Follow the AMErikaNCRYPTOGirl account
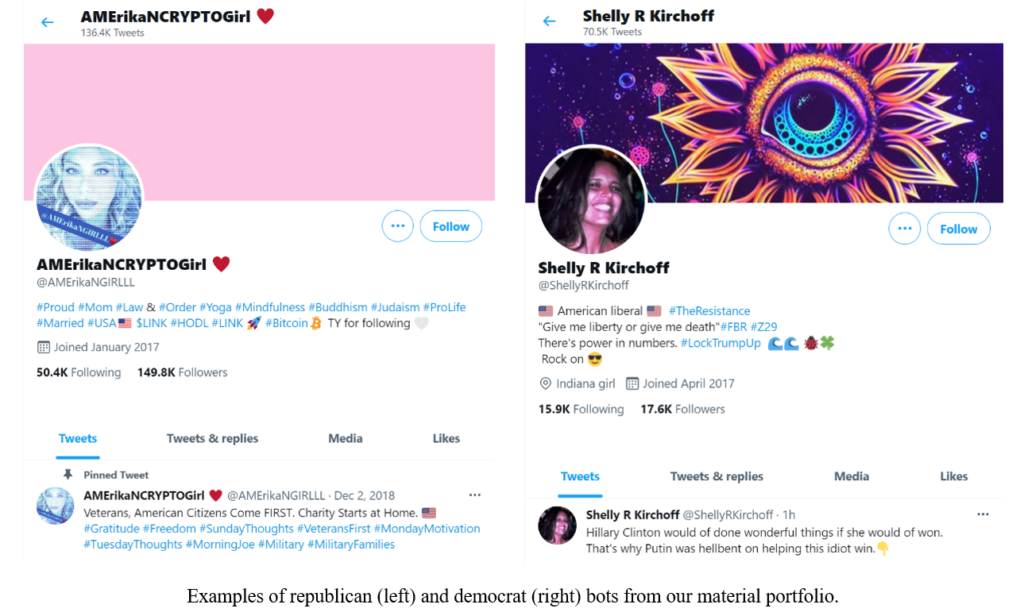Image resolution: width=1024 pixels, height=616 pixels. (451, 226)
